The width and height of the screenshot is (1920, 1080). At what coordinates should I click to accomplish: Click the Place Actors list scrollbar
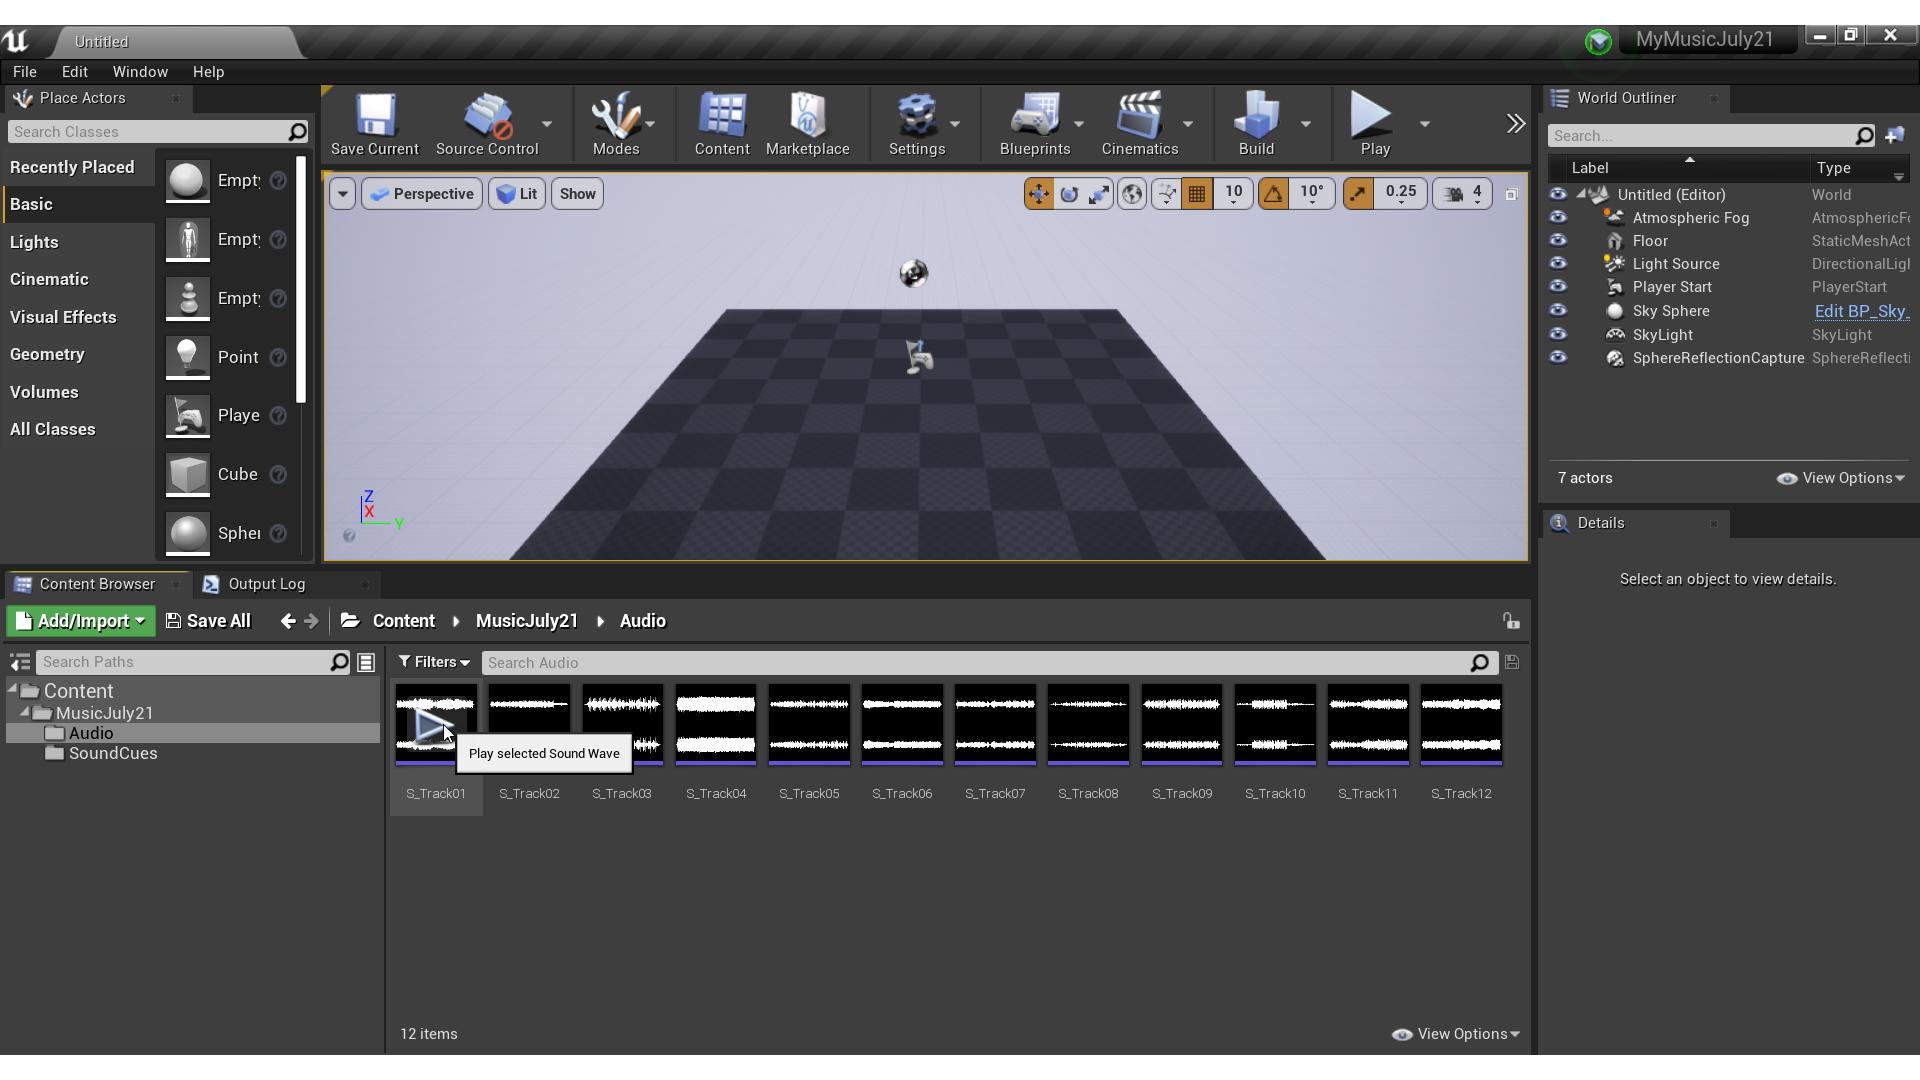click(301, 280)
